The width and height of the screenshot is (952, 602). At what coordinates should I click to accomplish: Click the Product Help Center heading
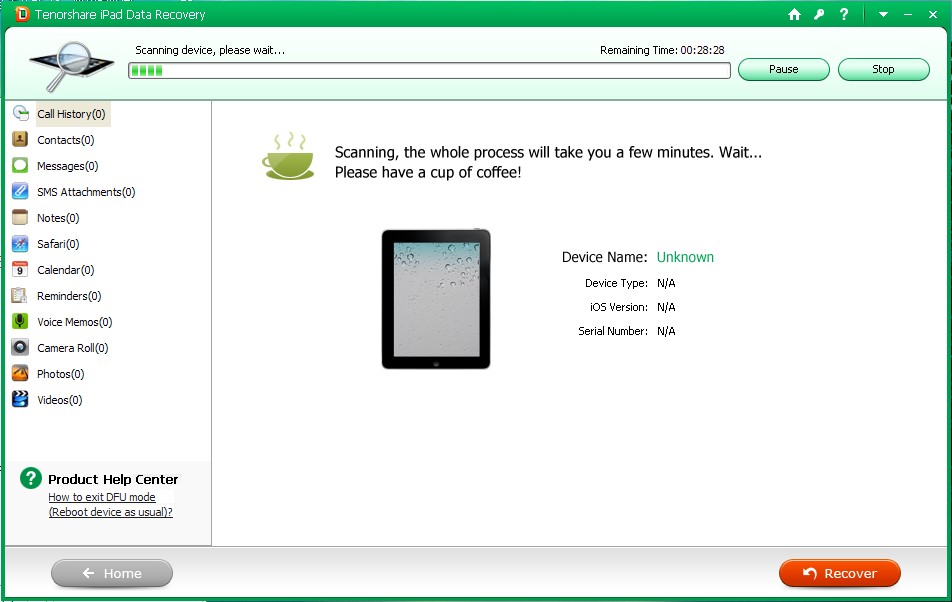click(113, 479)
